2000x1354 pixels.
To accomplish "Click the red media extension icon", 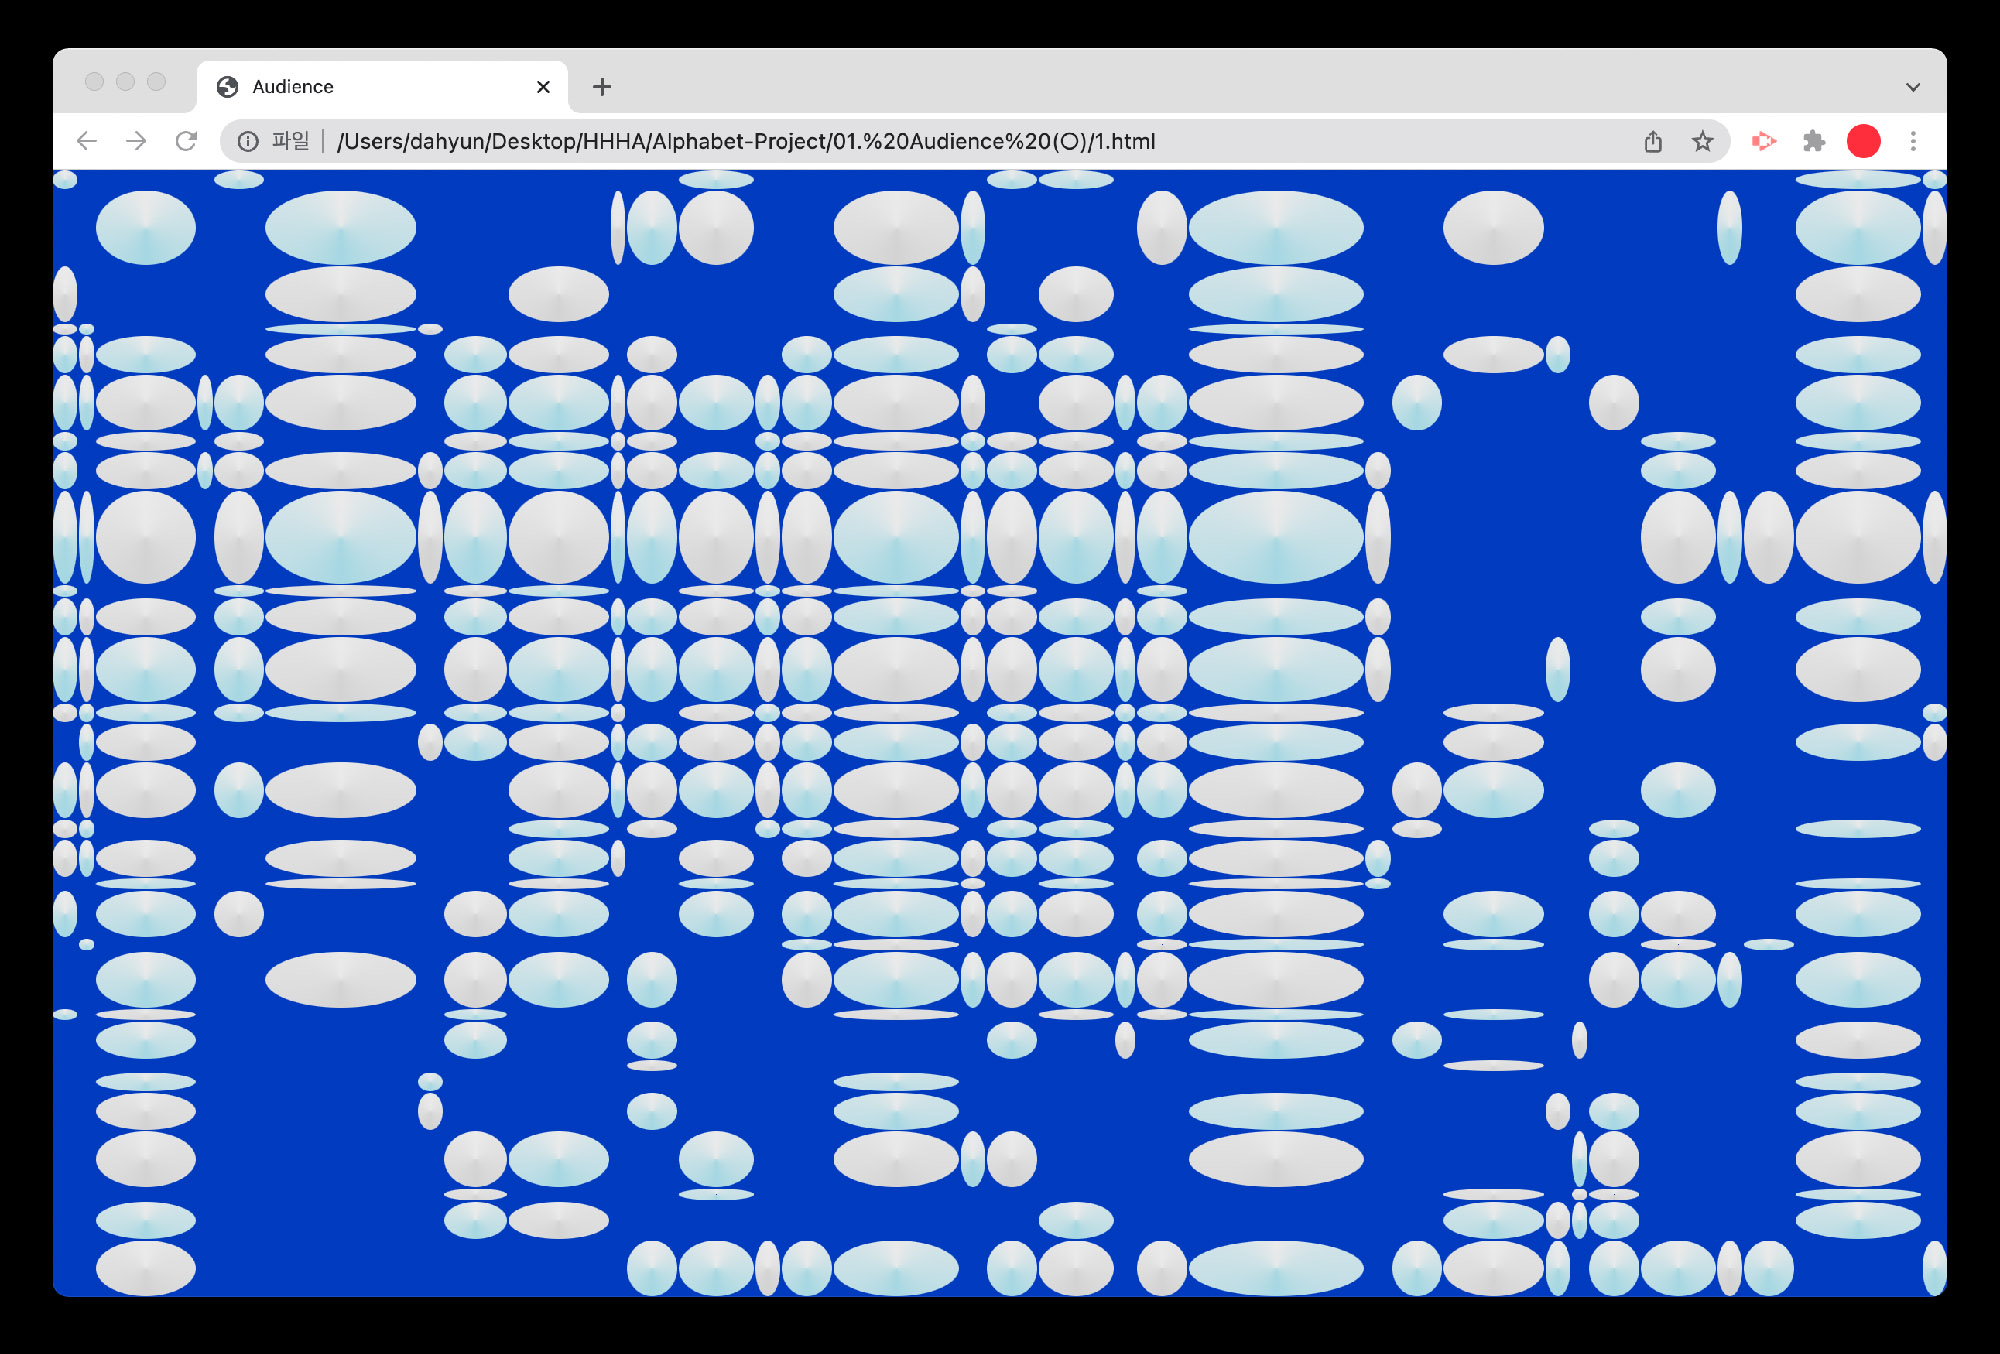I will [x=1763, y=142].
